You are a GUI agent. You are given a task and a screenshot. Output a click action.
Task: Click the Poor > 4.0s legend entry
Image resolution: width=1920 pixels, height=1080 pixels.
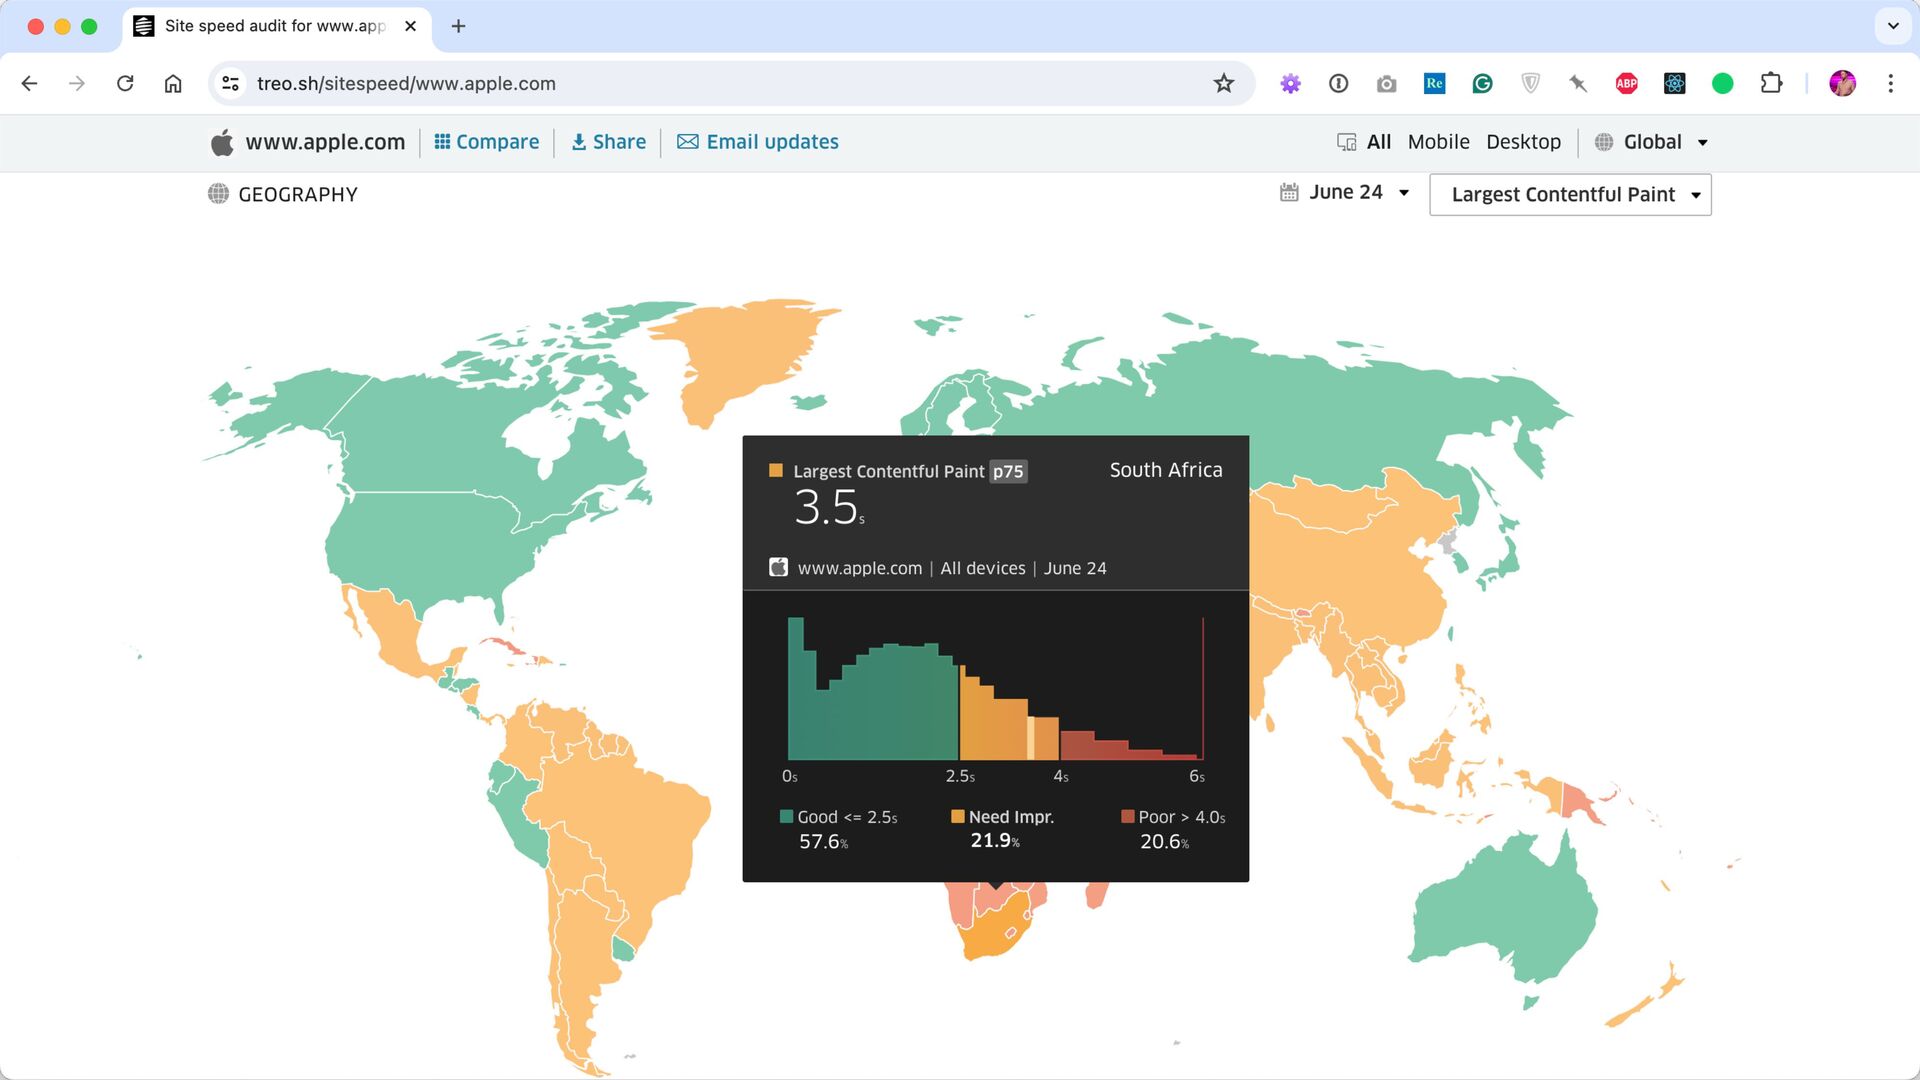[1173, 817]
